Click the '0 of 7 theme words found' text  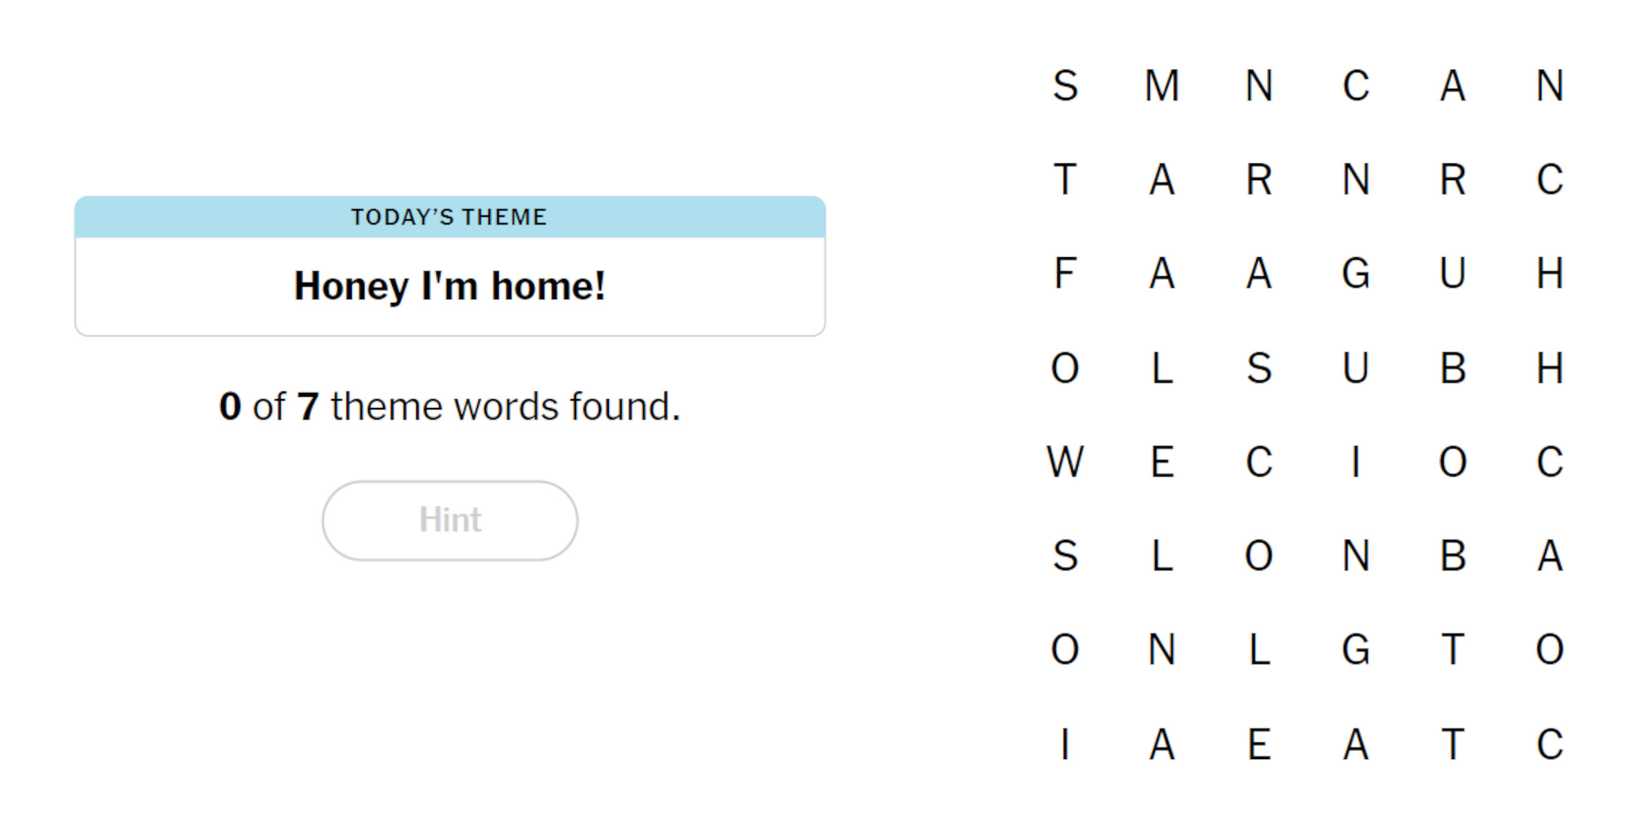pyautogui.click(x=450, y=407)
